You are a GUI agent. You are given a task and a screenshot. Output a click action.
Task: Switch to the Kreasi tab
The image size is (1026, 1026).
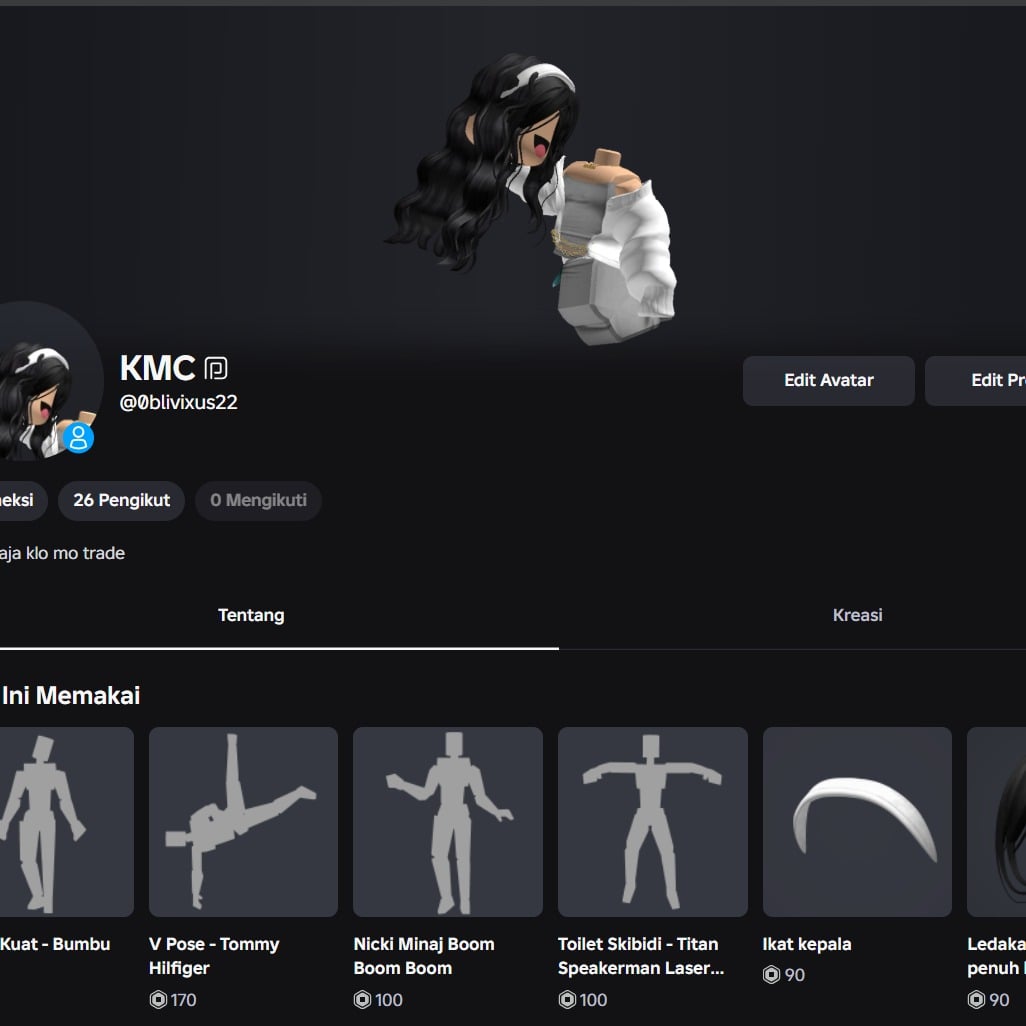tap(857, 616)
